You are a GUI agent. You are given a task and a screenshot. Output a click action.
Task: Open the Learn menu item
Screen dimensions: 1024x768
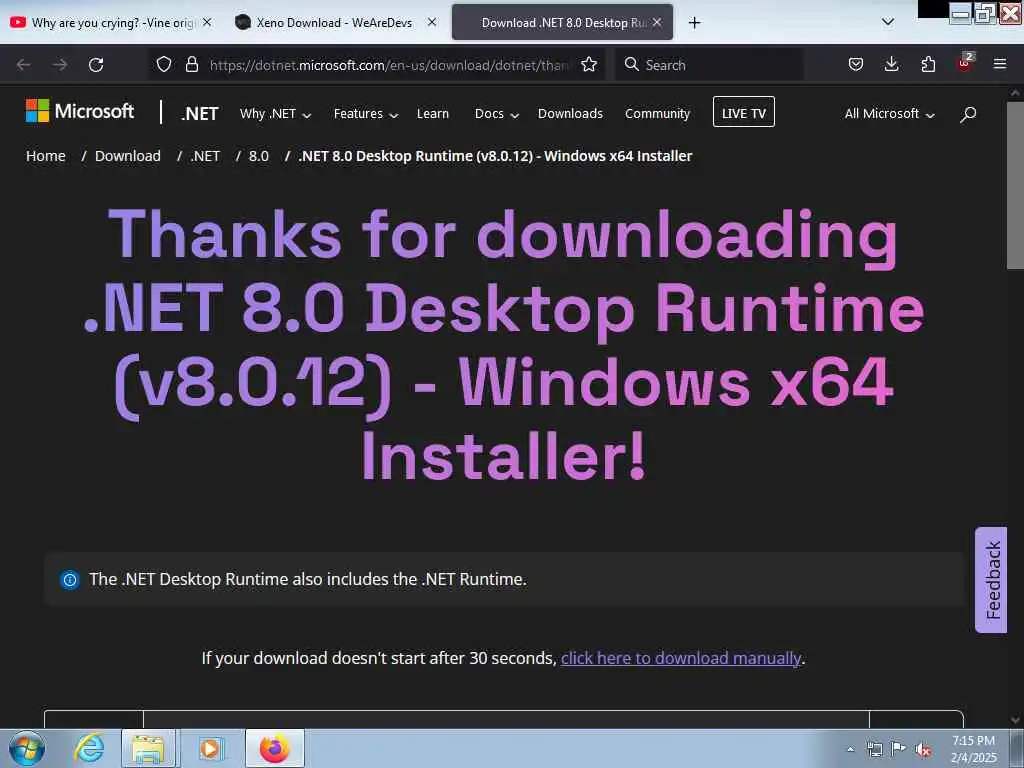point(432,114)
